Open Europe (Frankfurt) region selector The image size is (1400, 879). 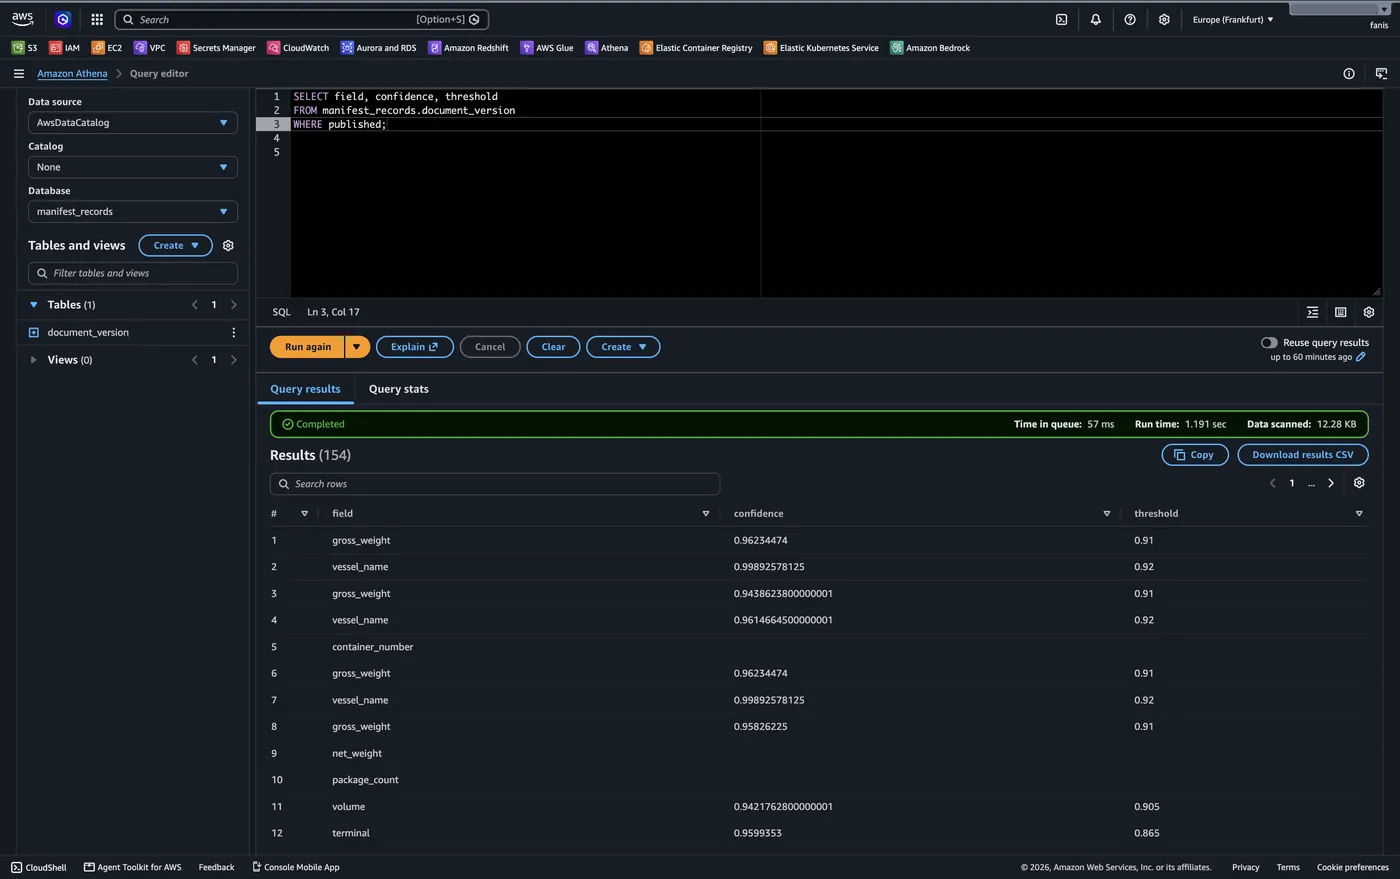[x=1233, y=19]
